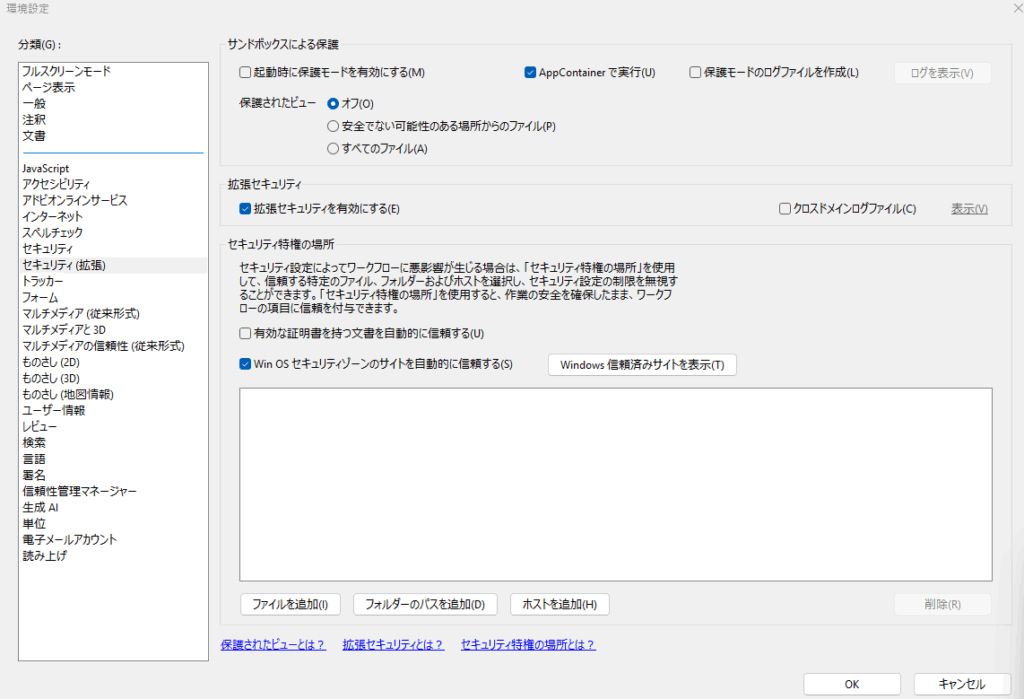Enable 有効な証明書を持つ文書を自動的に信頼する
Screen dimensions: 1024x699
click(246, 333)
